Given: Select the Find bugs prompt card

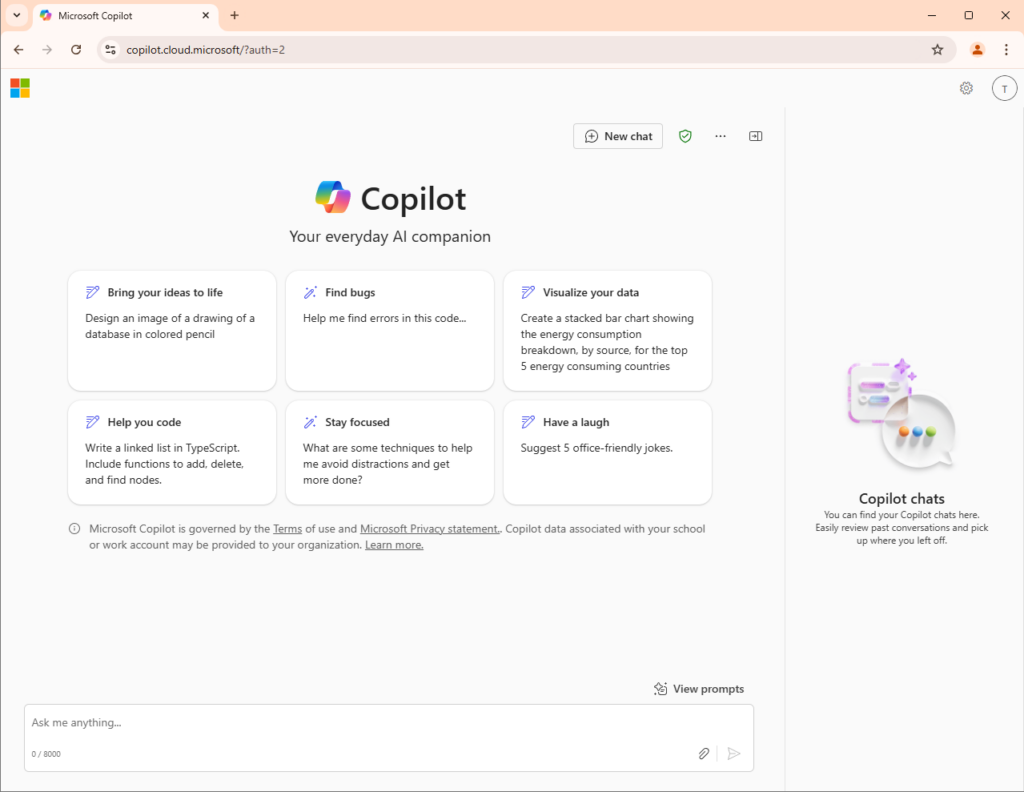Looking at the screenshot, I should coord(389,331).
